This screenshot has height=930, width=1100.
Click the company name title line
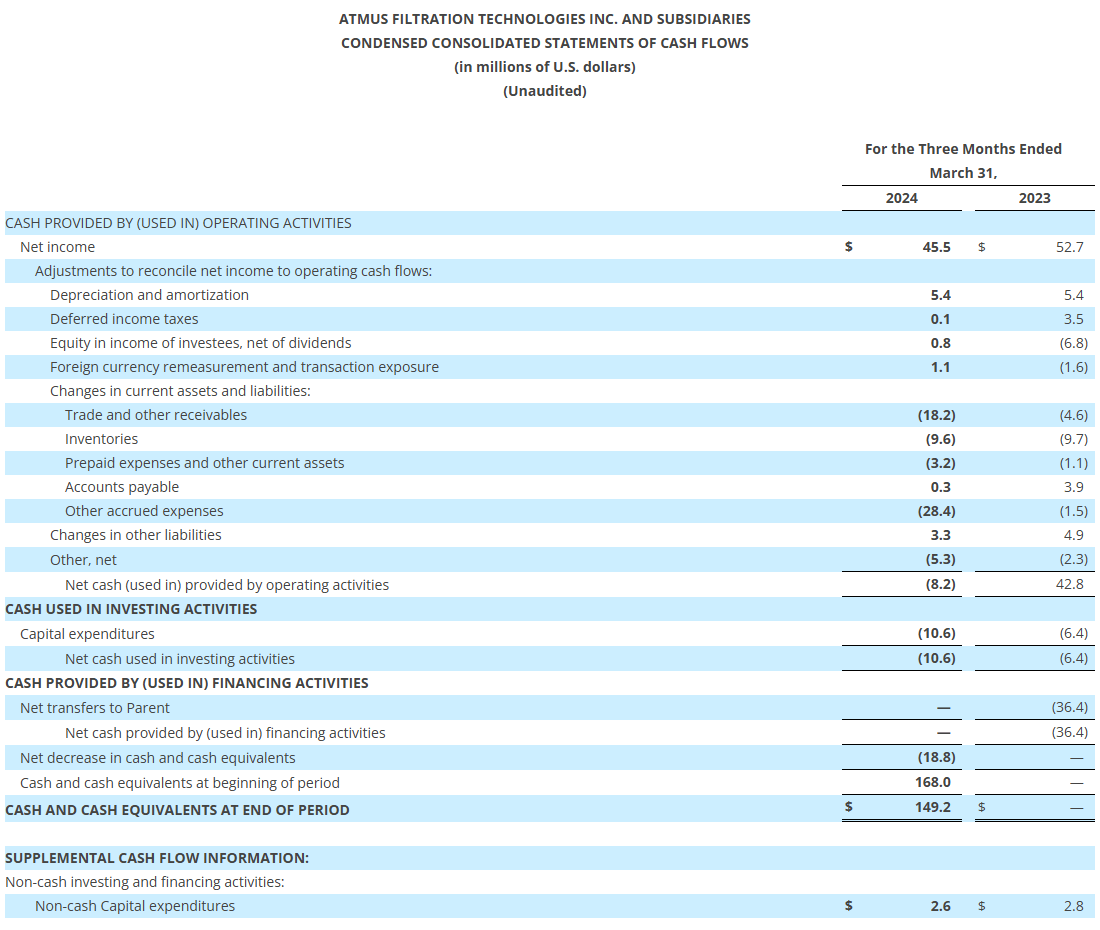tap(544, 20)
